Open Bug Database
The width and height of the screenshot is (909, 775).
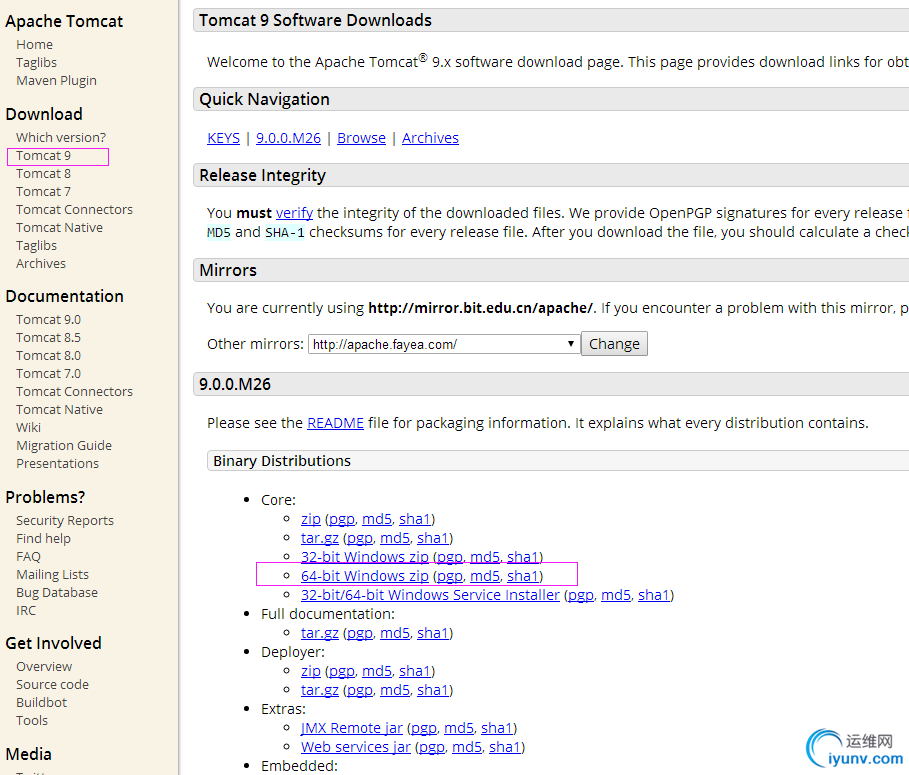point(57,592)
